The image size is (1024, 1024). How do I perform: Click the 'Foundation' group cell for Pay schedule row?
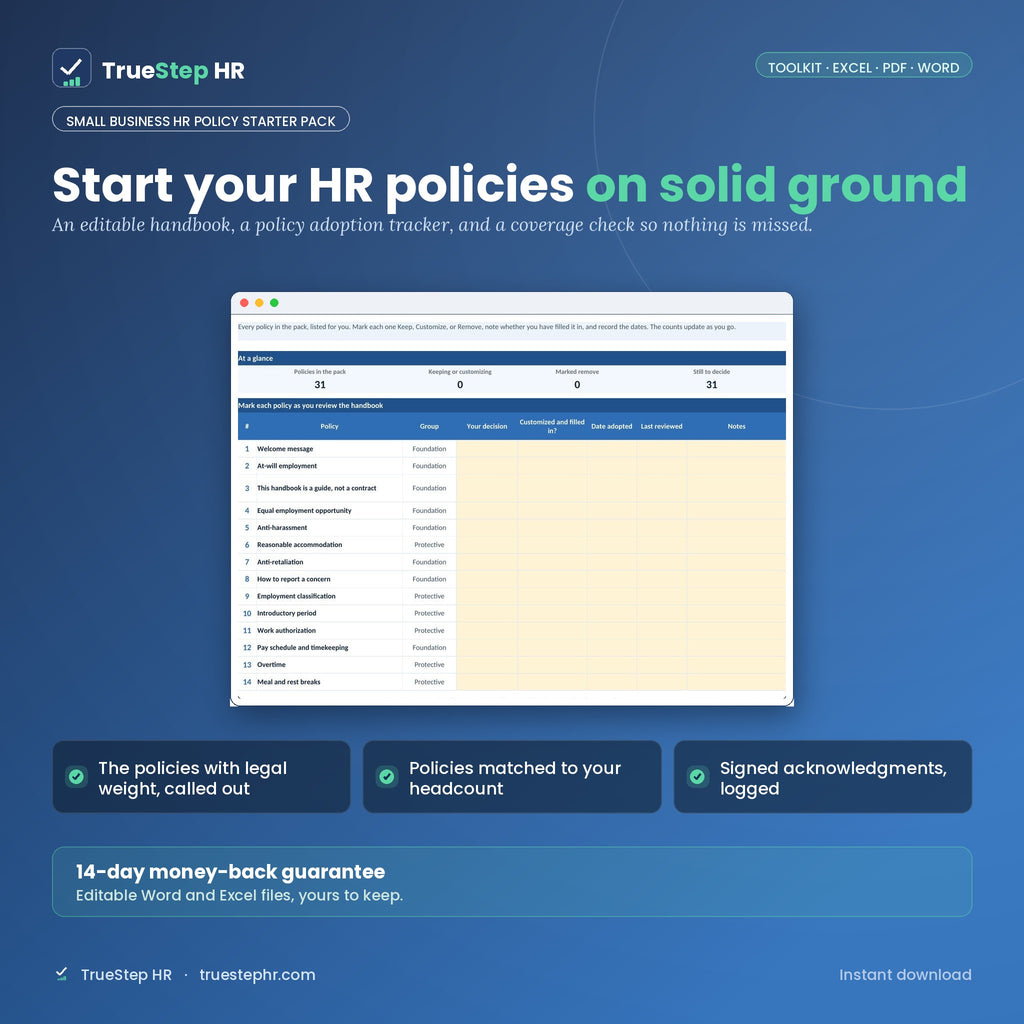coord(429,647)
